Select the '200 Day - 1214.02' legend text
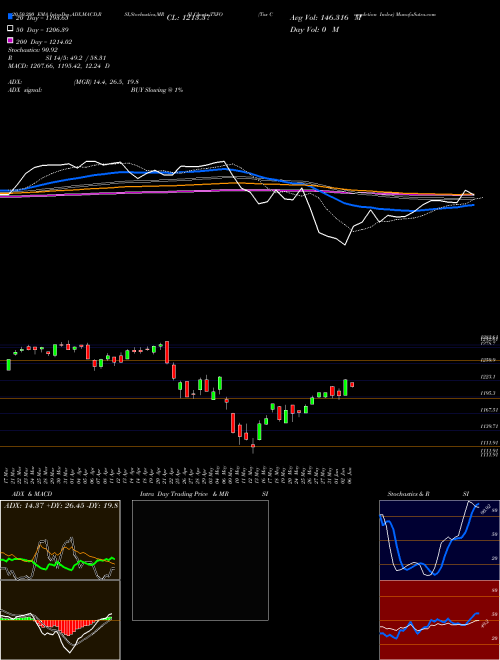500x660 pixels. click(x=44, y=42)
